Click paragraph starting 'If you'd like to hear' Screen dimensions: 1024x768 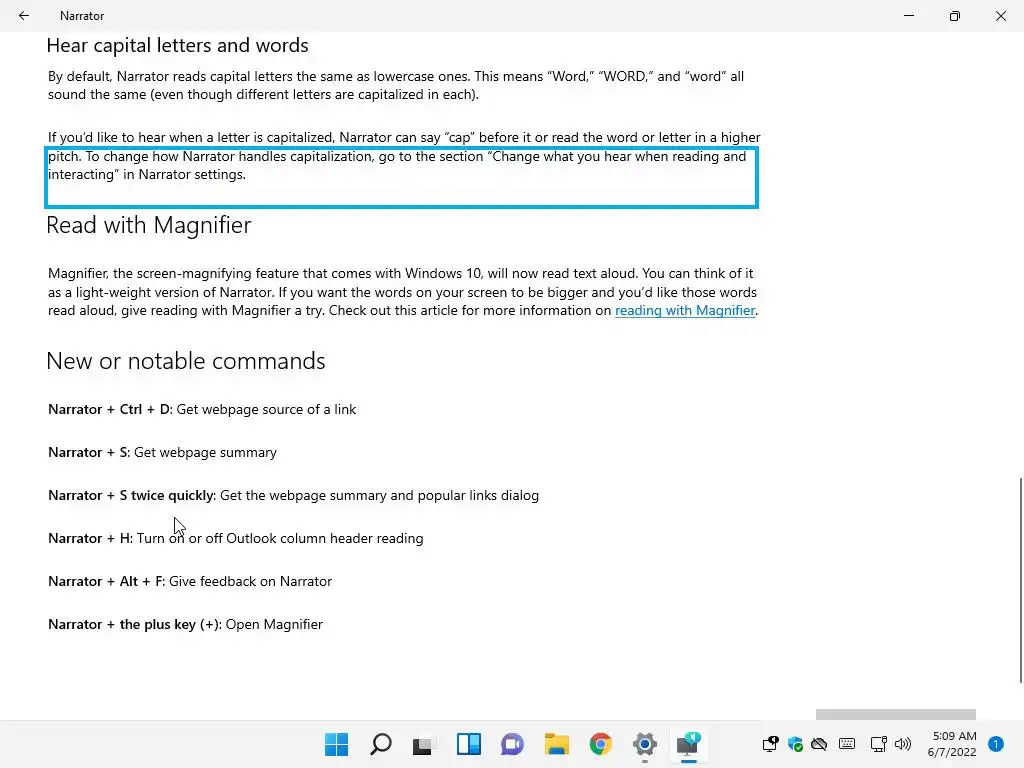click(x=404, y=156)
